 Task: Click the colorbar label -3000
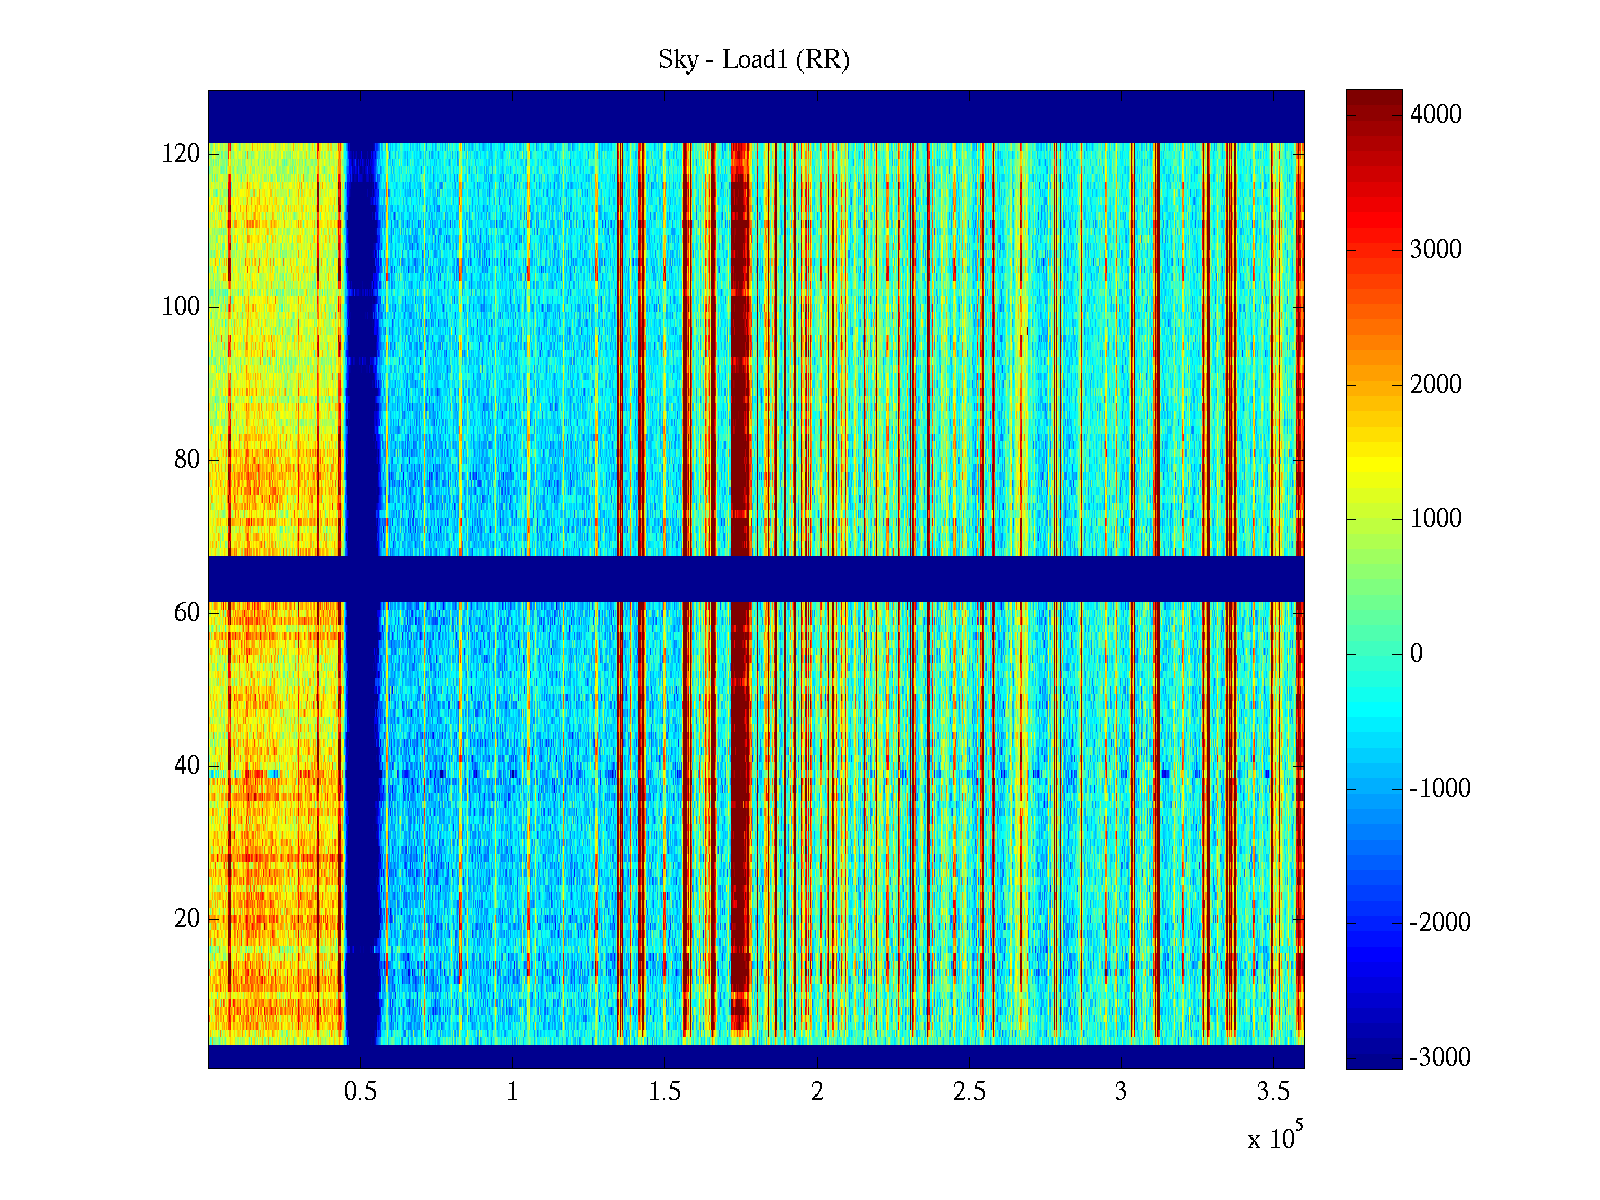[x=1439, y=1058]
